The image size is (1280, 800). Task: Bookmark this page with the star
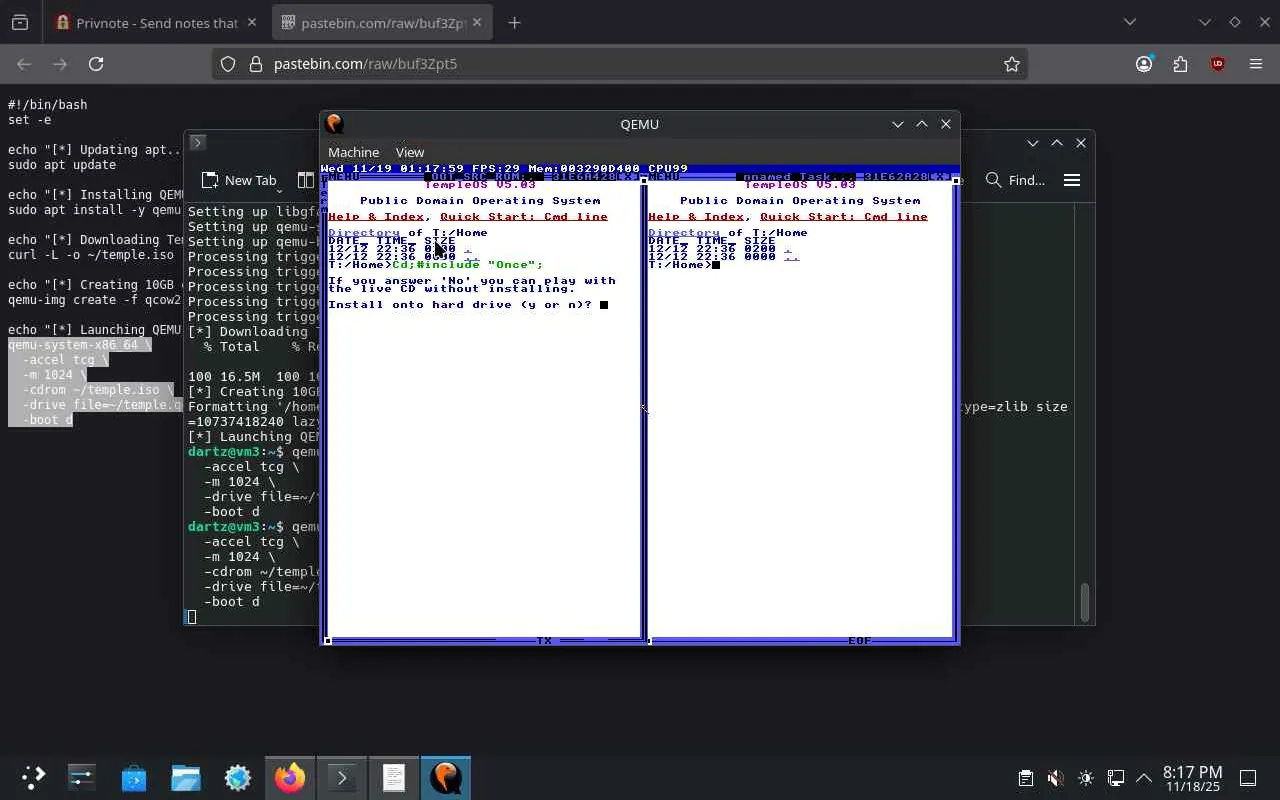[1012, 64]
